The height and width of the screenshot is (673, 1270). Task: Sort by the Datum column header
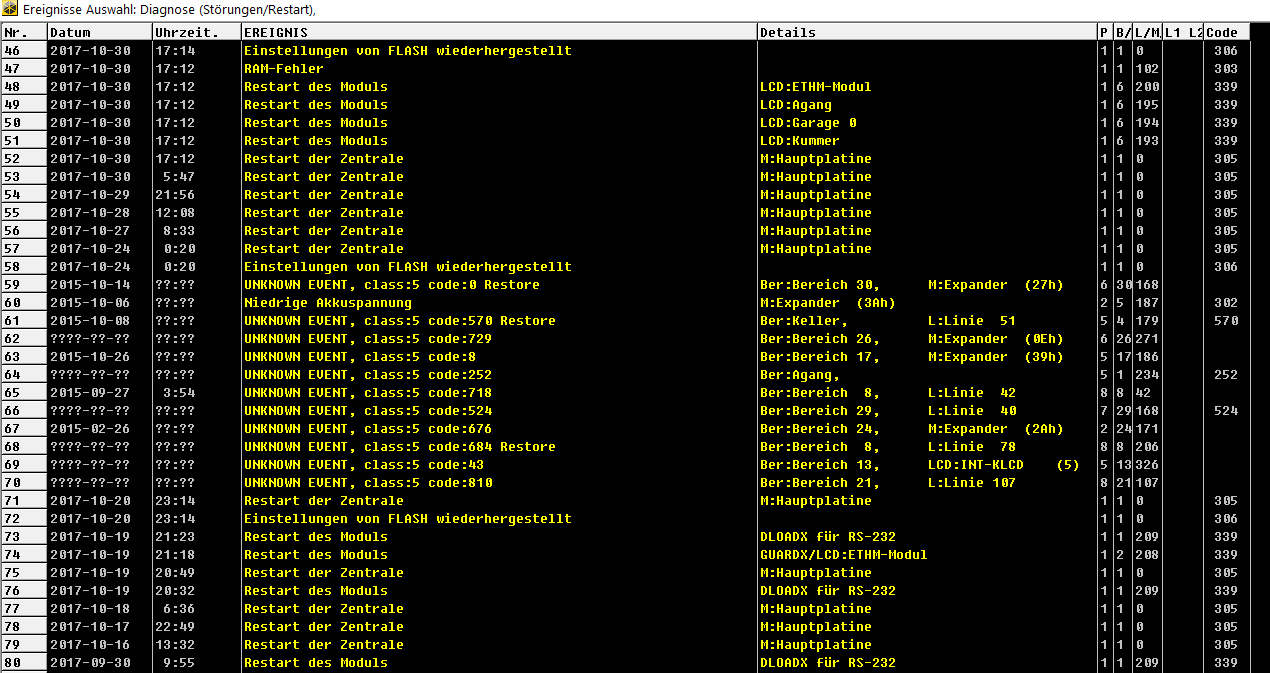pyautogui.click(x=98, y=32)
